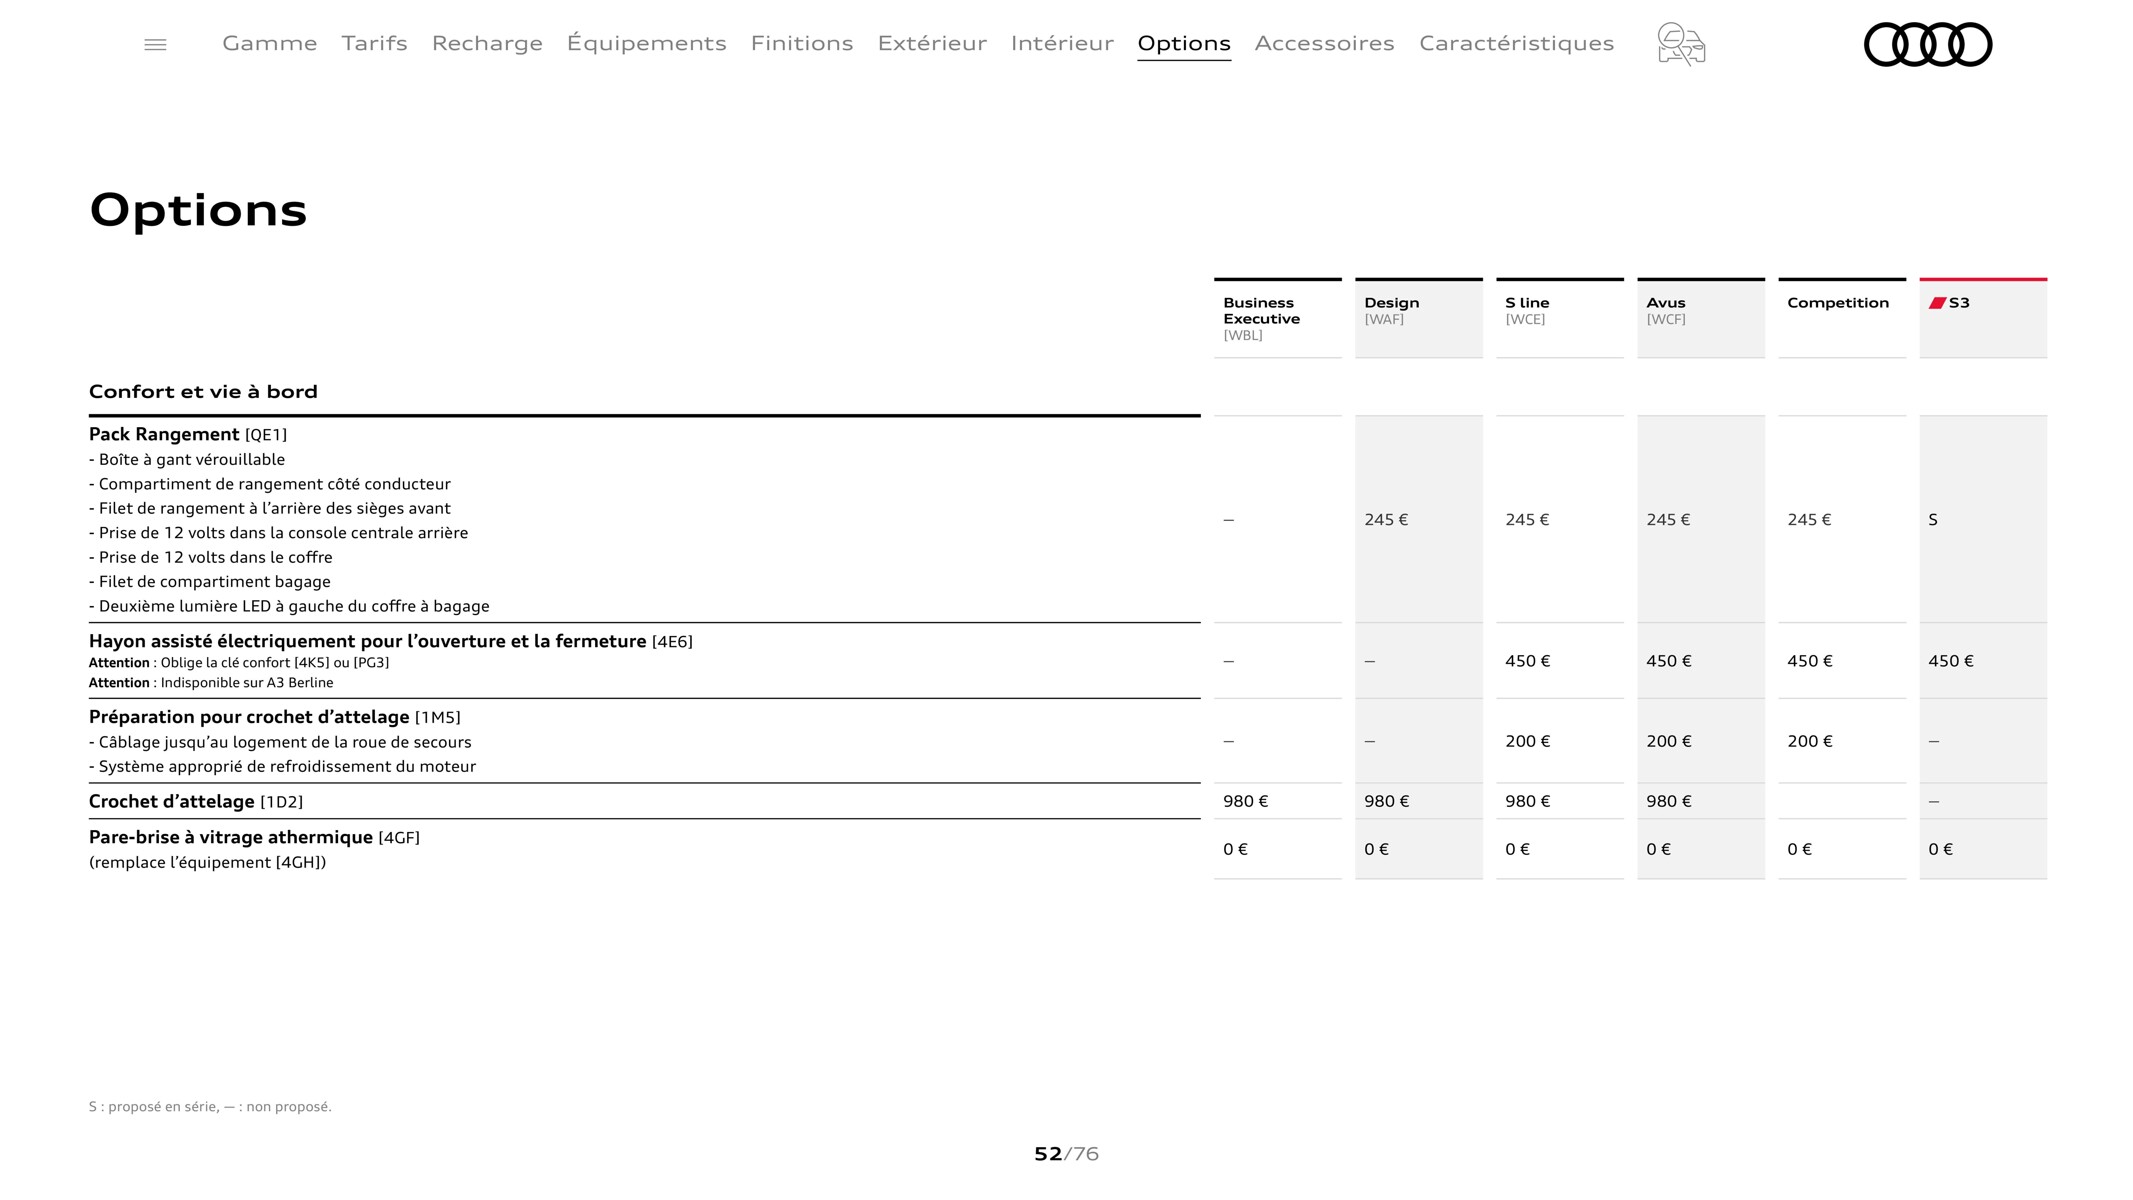Go to Caractéristiques section

pyautogui.click(x=1516, y=43)
